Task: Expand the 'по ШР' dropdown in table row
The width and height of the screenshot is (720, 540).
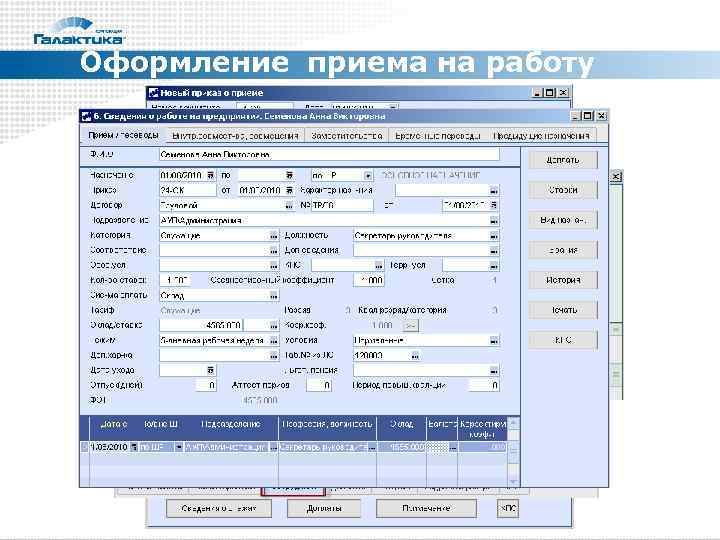Action: pyautogui.click(x=179, y=447)
